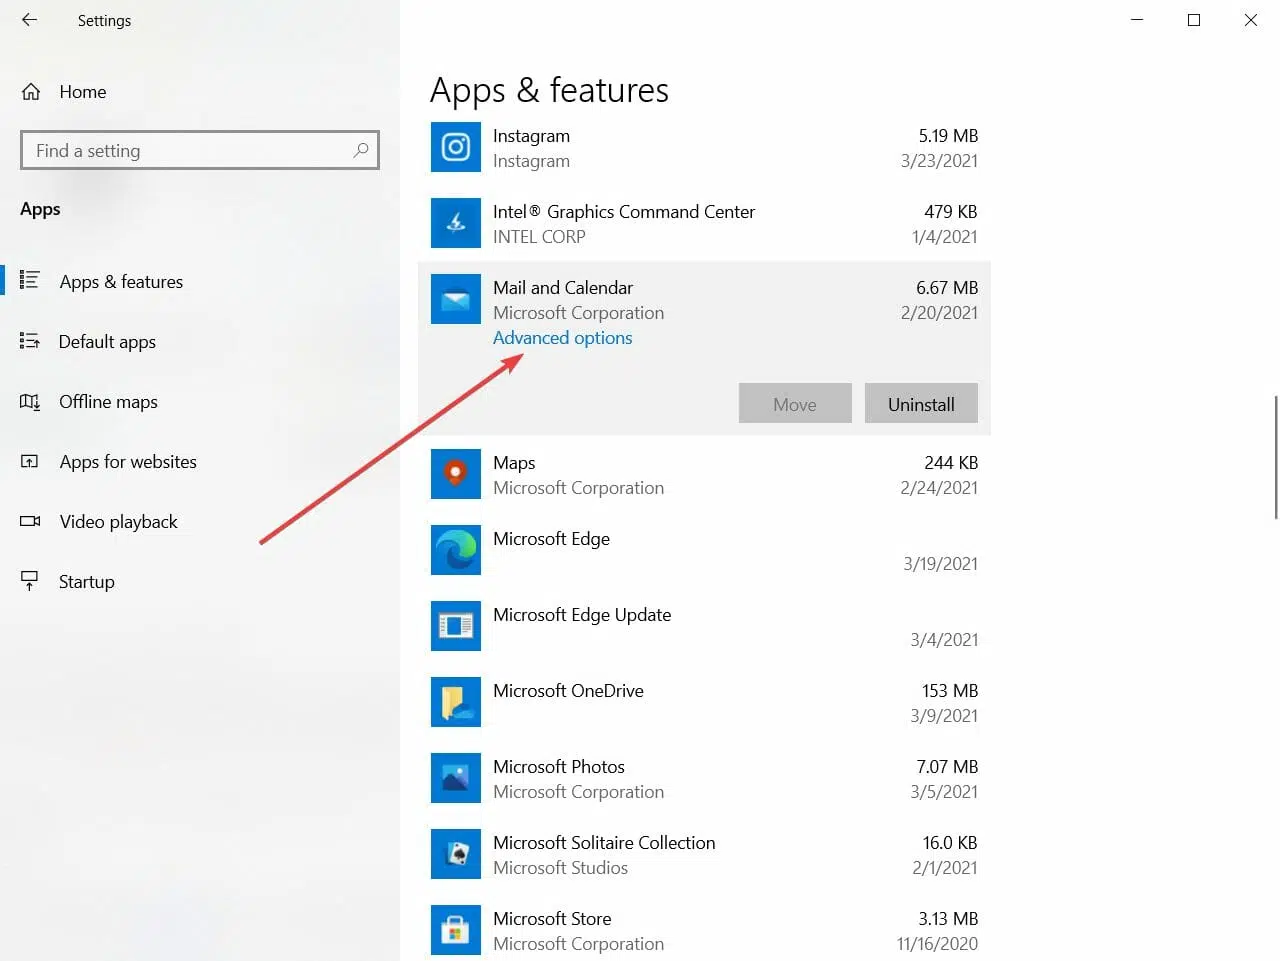The image size is (1280, 961).
Task: Select Intel Graphics Command Center entry
Action: click(x=704, y=223)
